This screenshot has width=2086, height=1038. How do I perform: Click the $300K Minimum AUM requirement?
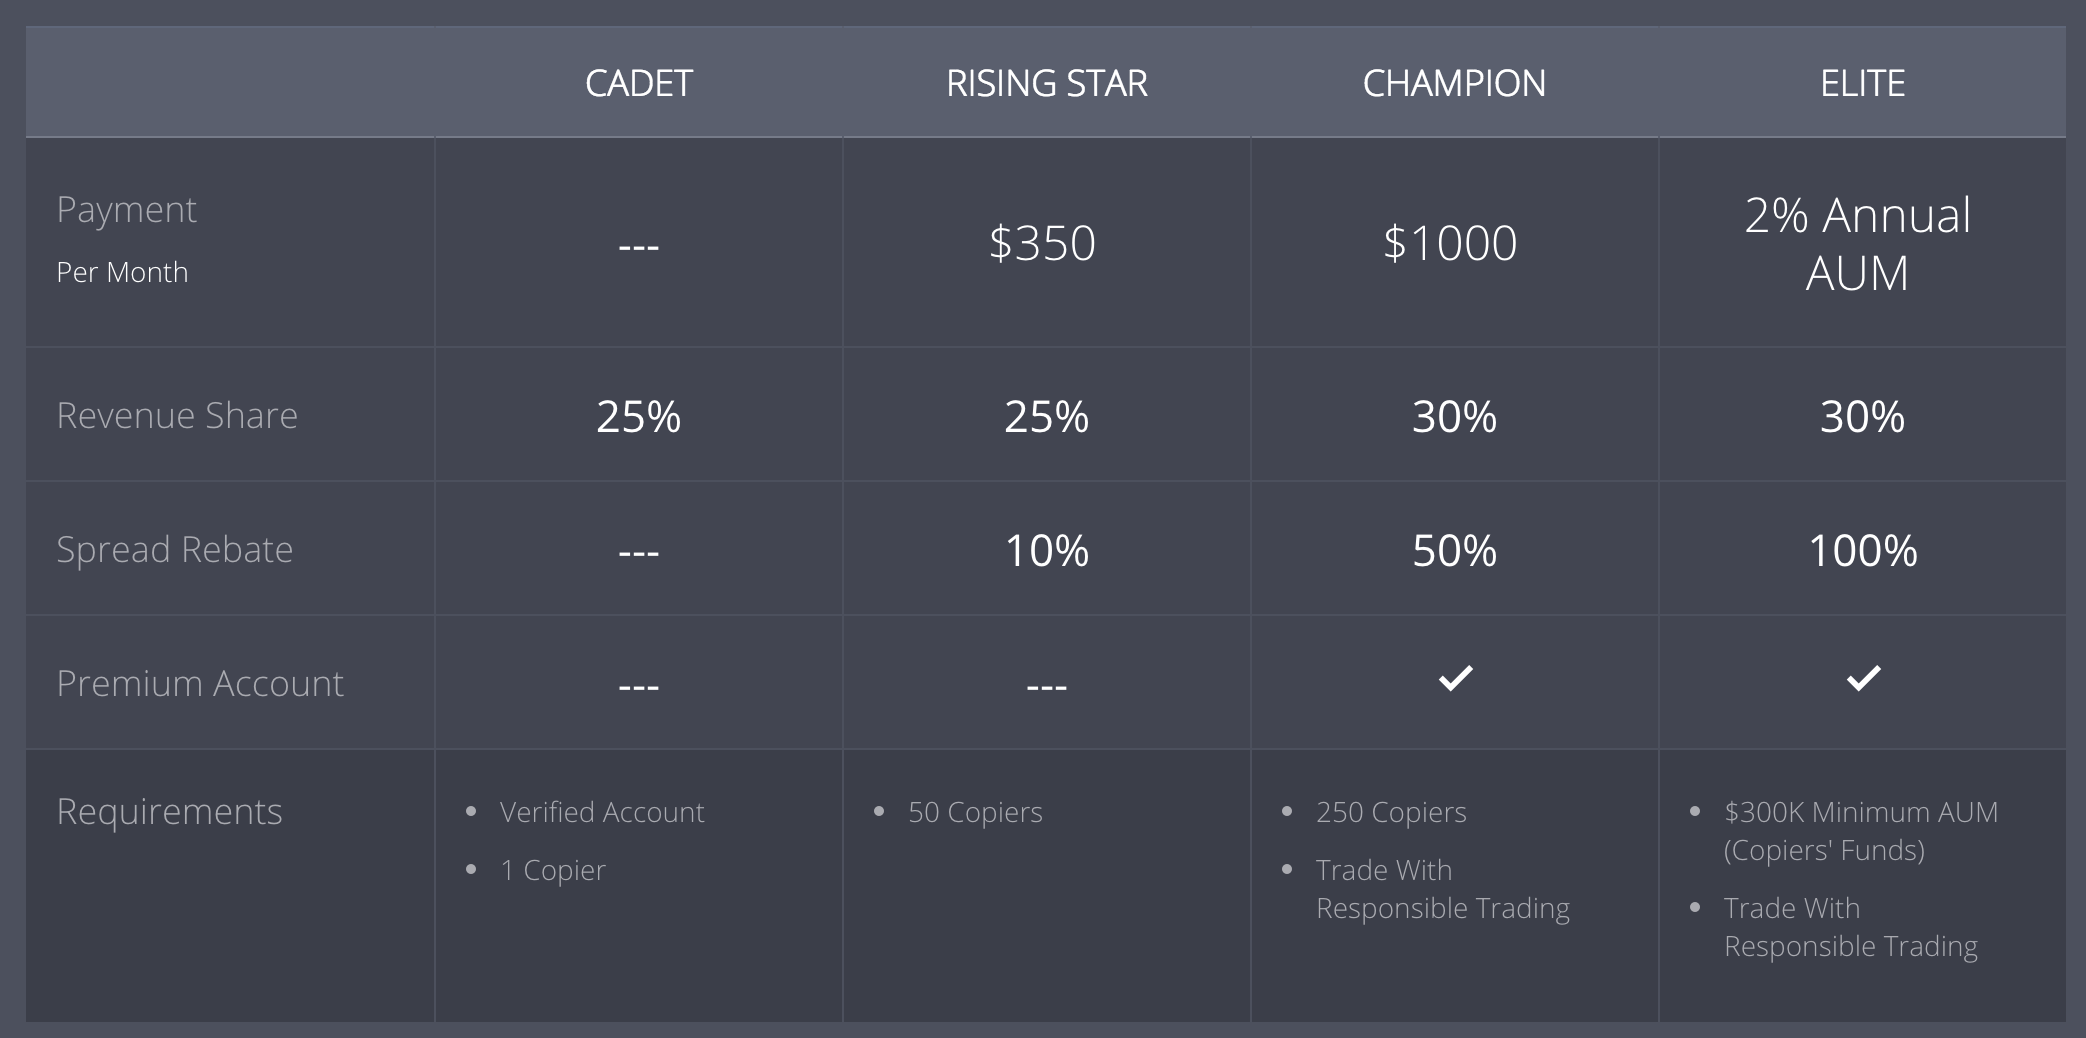point(1861,830)
